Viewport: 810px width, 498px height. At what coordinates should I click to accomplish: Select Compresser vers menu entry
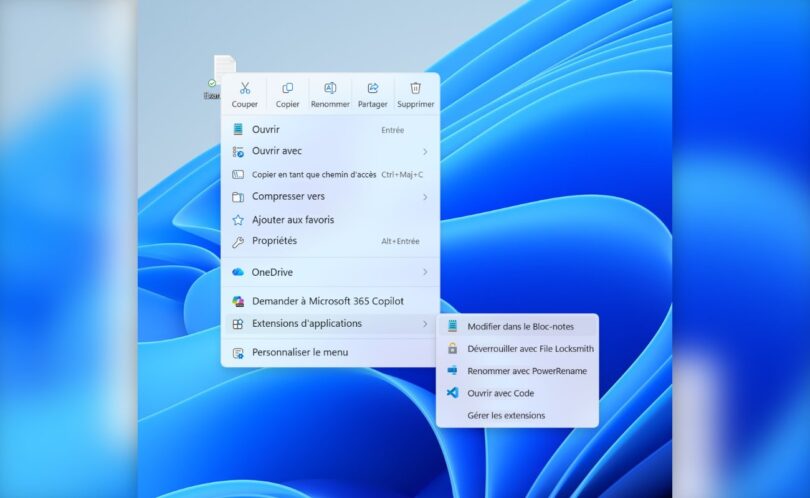330,197
